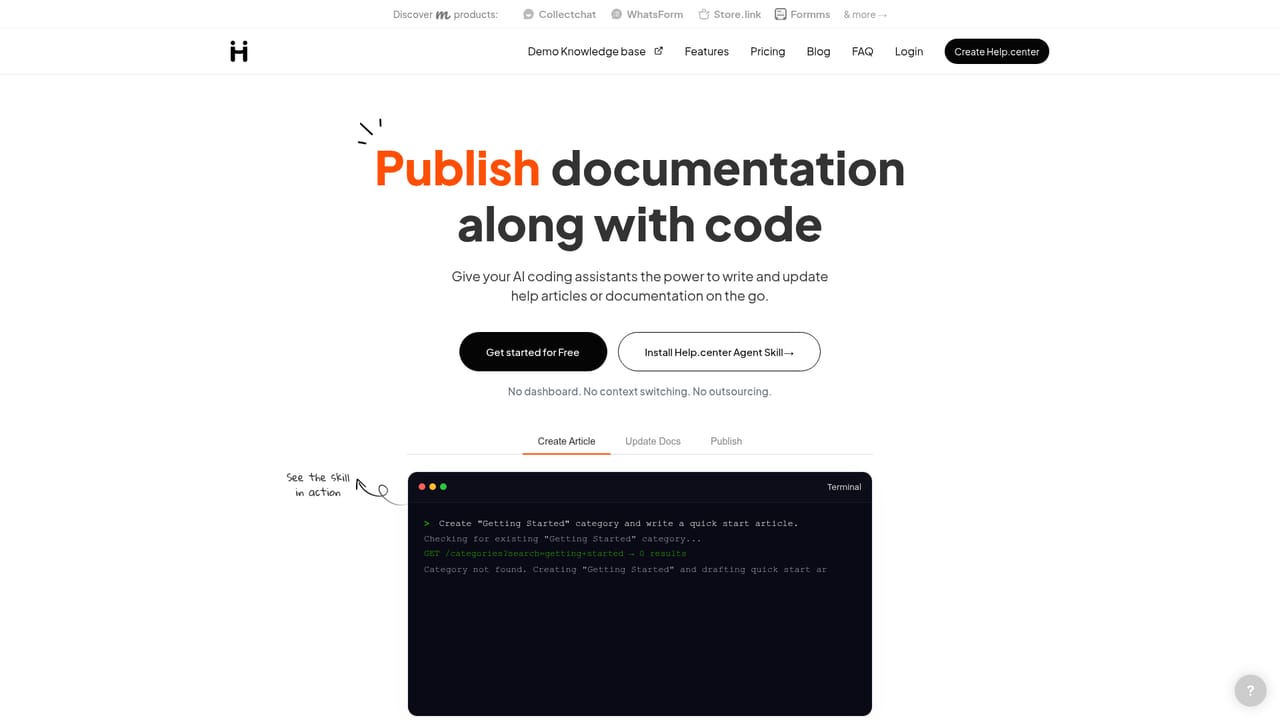Open the Formms product link
This screenshot has width=1280, height=720.
pos(802,14)
